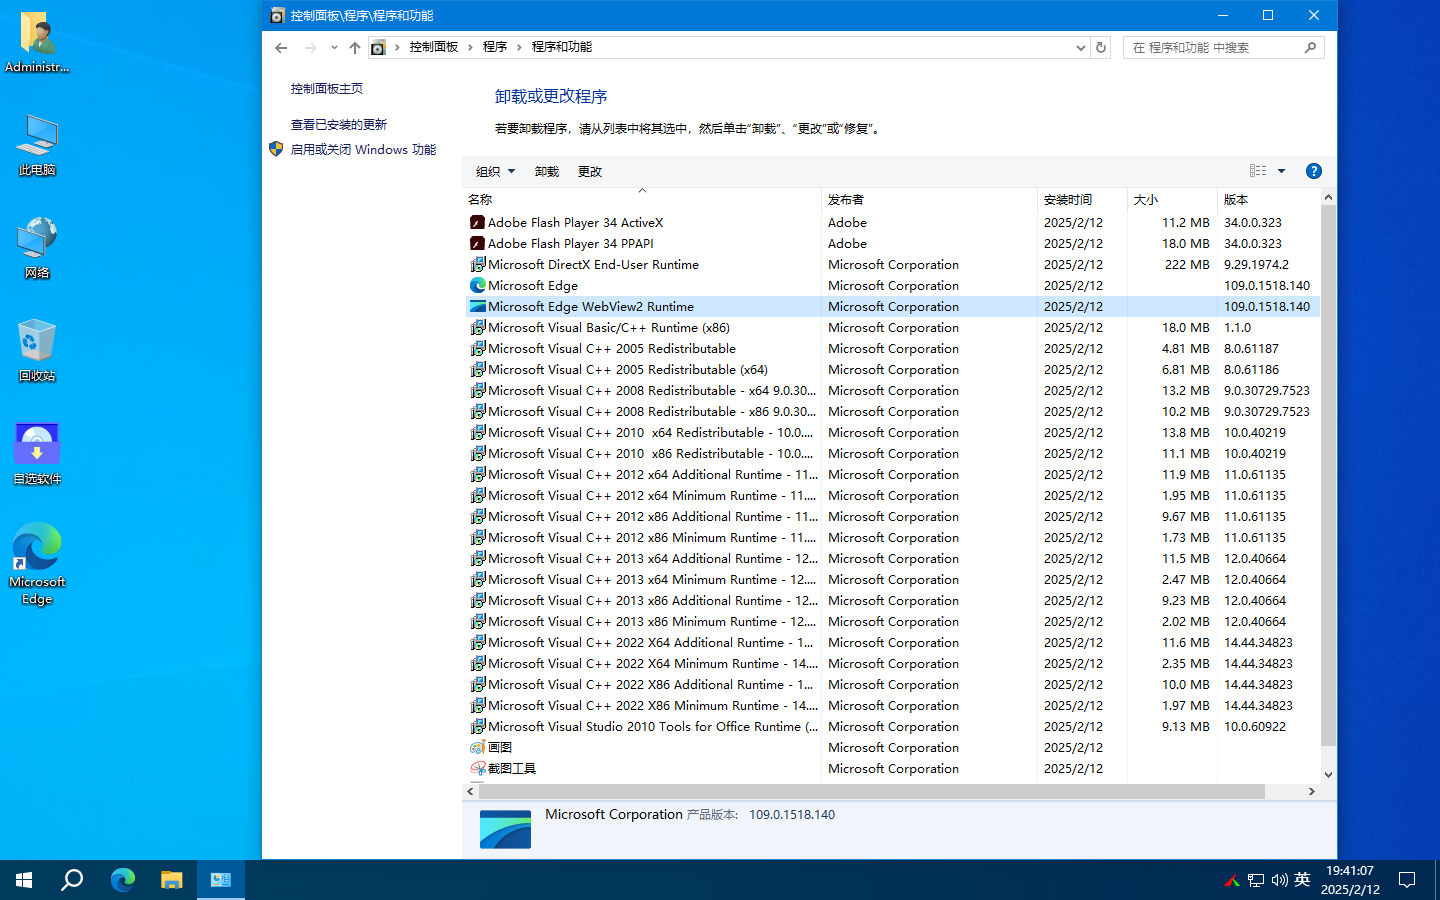1440x900 pixels.
Task: Click version 9.29.1974.2 cell
Action: pyautogui.click(x=1256, y=265)
